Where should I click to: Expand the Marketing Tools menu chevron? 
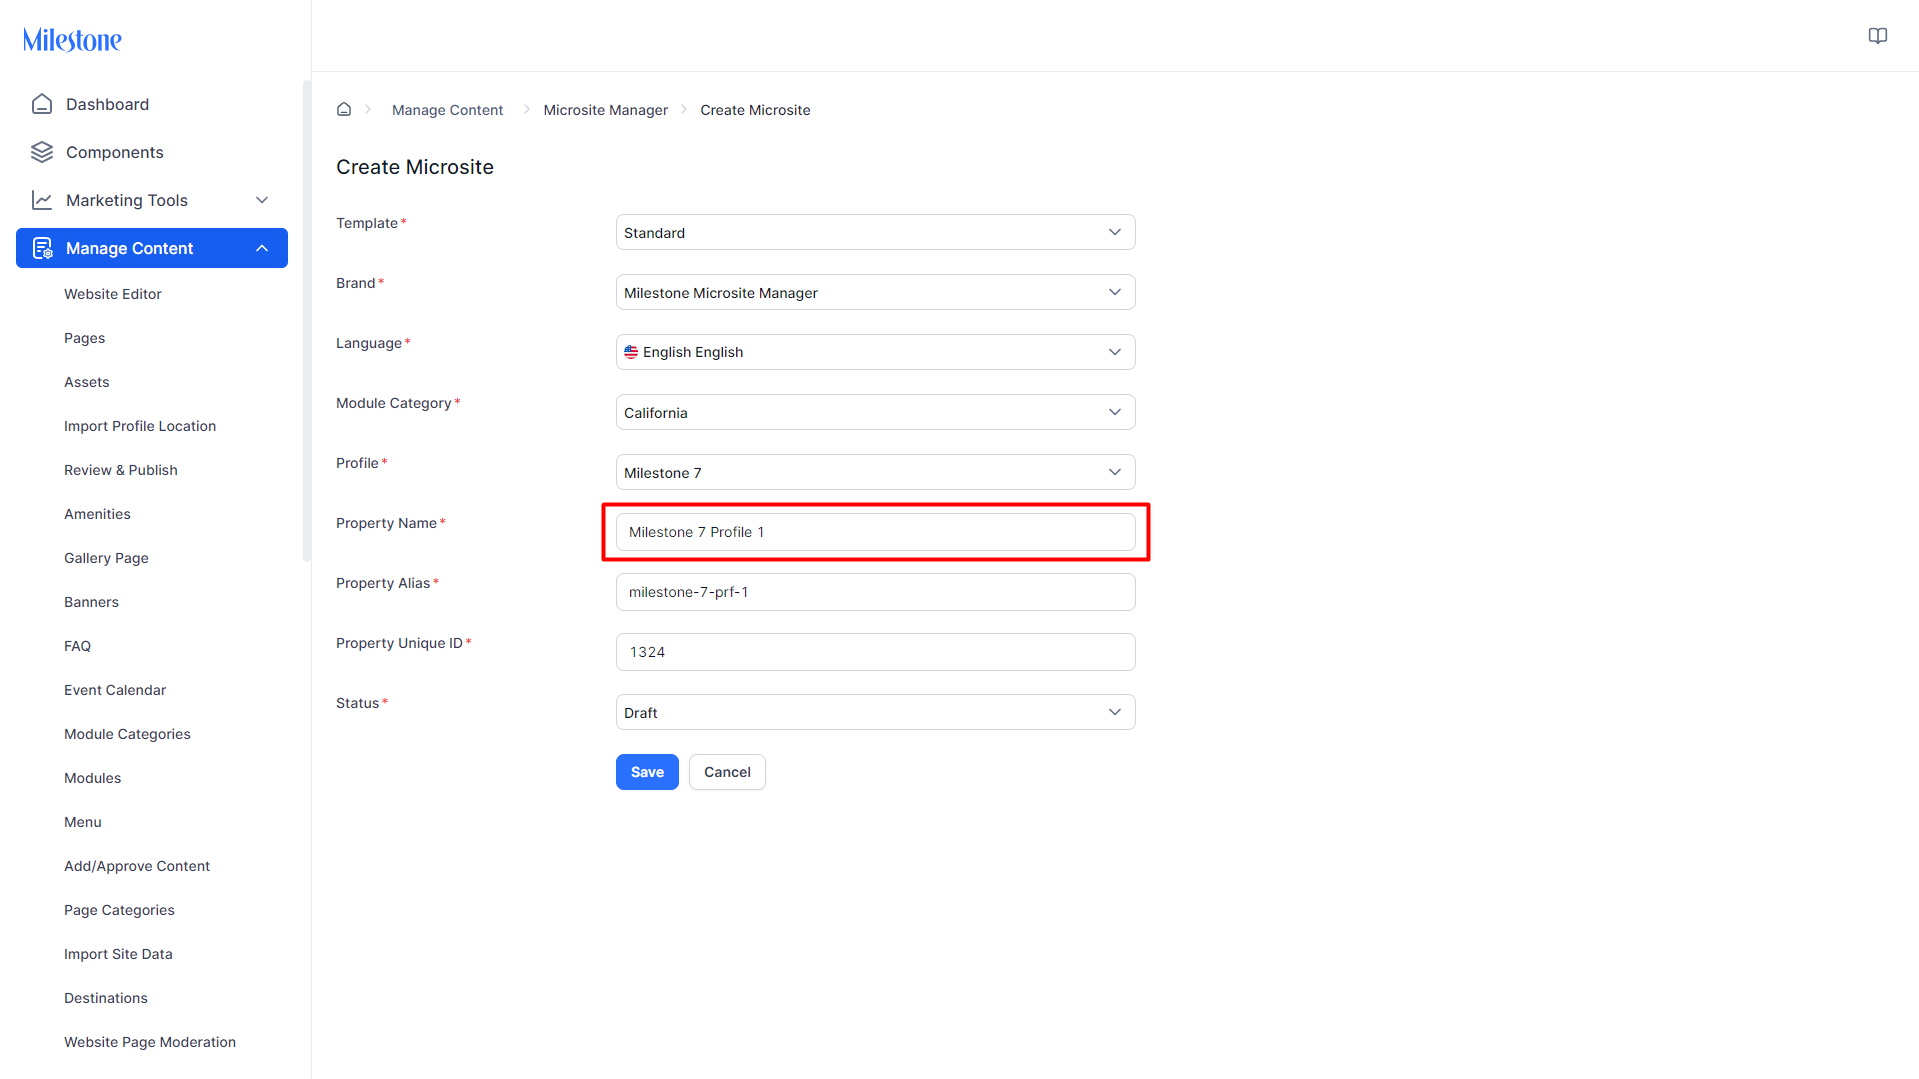pyautogui.click(x=262, y=200)
